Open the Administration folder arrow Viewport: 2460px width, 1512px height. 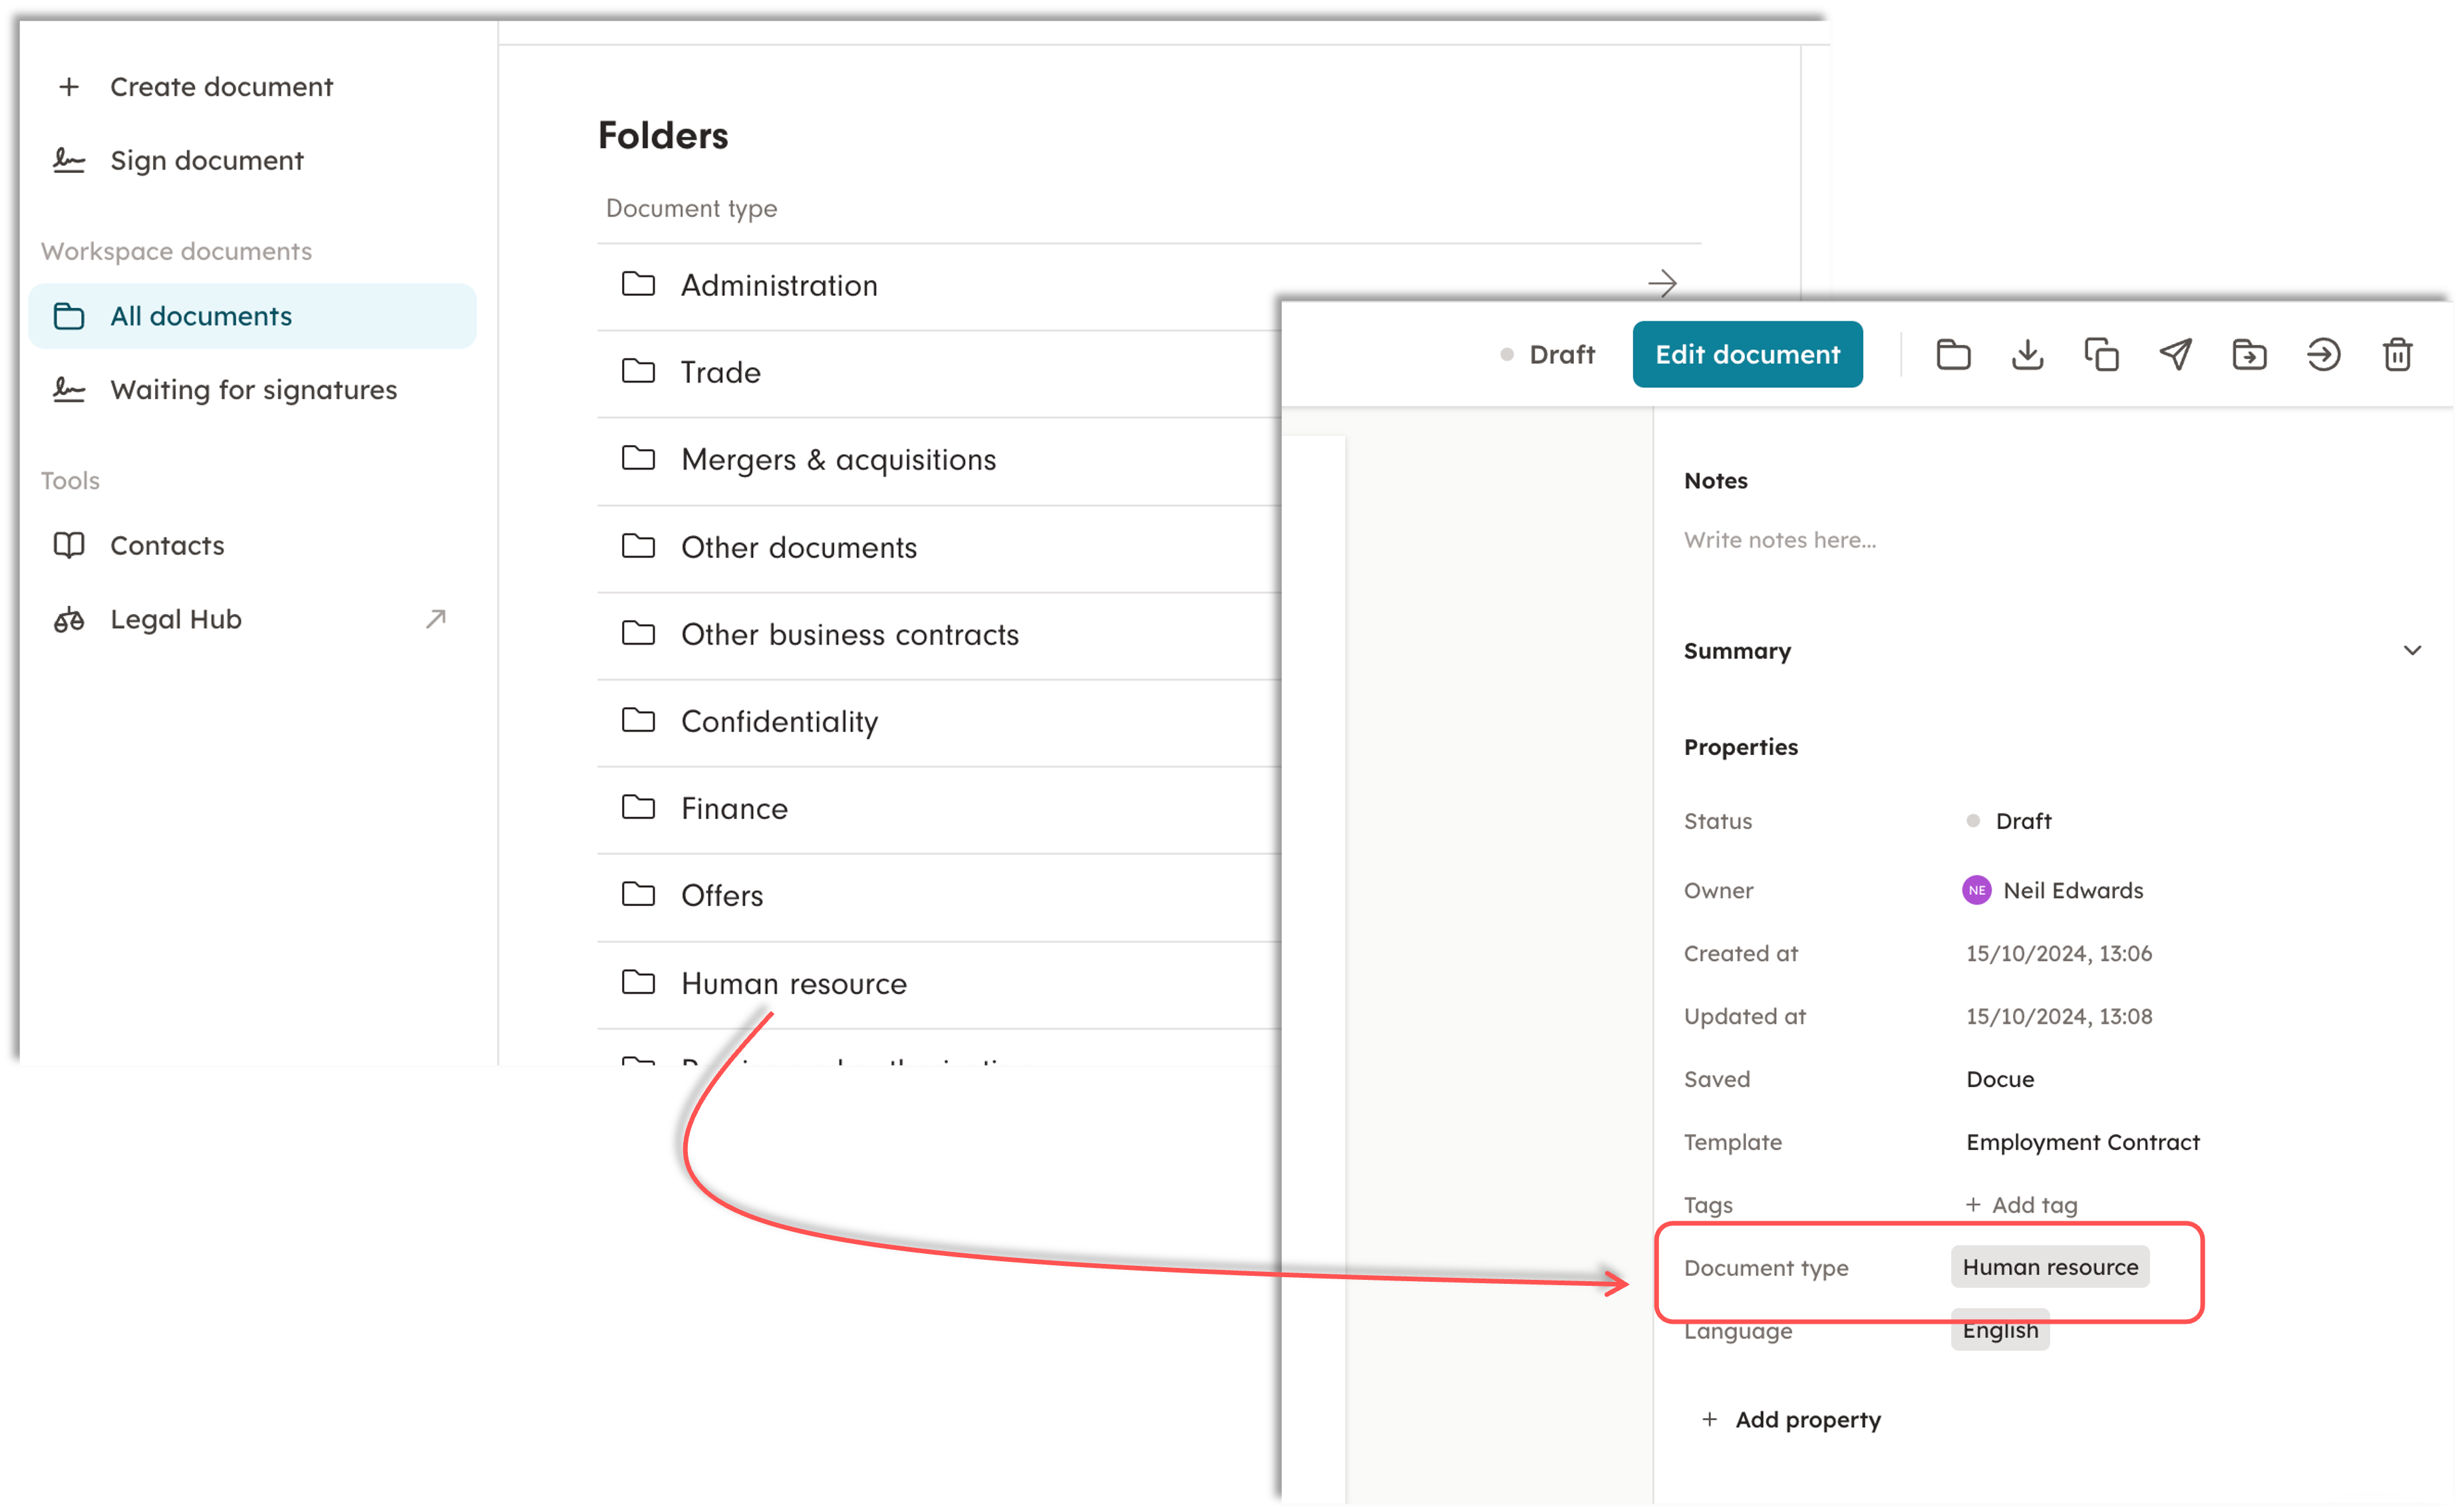point(1662,284)
